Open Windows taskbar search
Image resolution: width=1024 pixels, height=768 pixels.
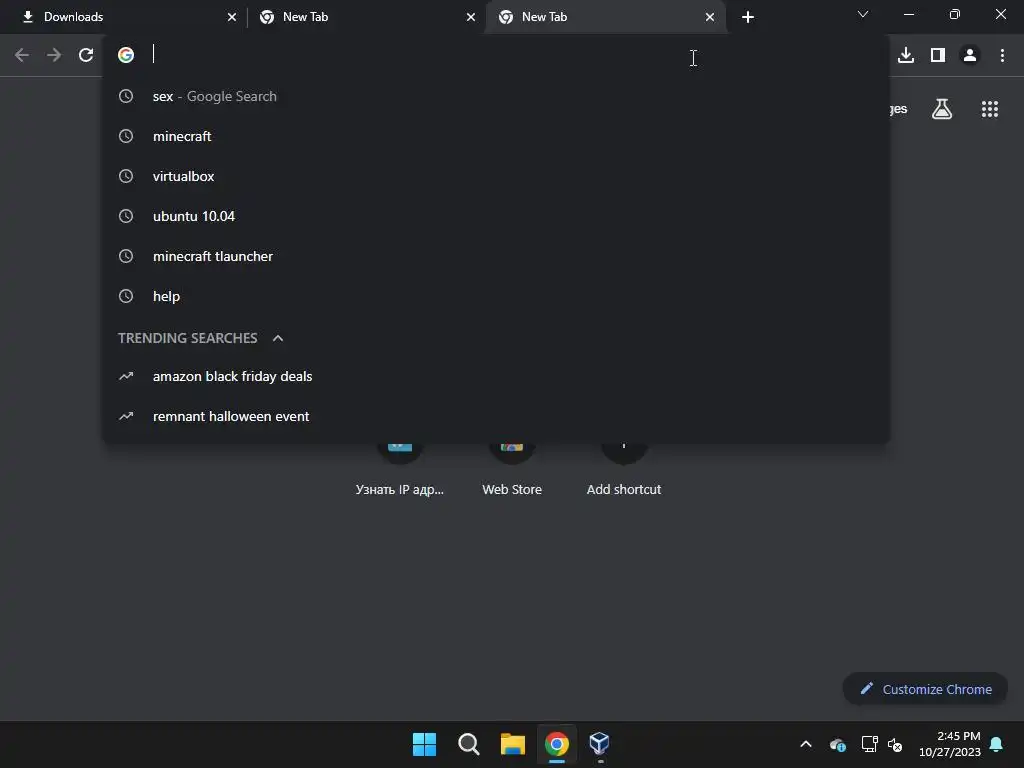[469, 744]
